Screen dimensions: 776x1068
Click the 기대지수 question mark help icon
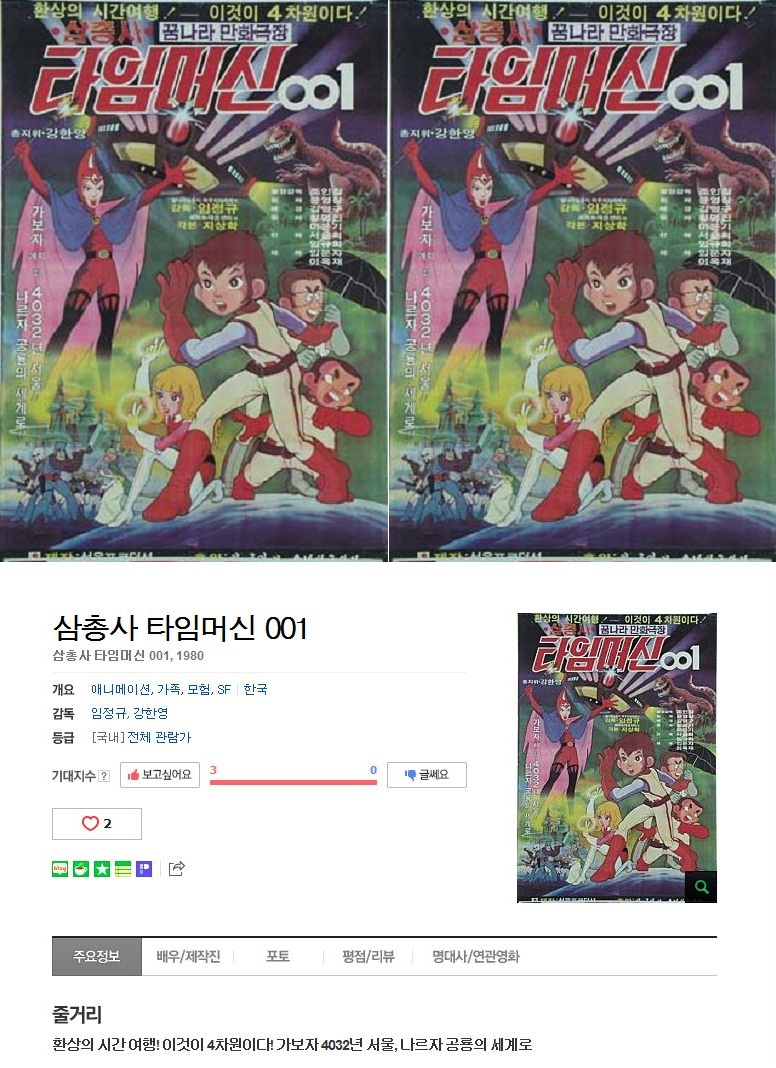coord(104,776)
